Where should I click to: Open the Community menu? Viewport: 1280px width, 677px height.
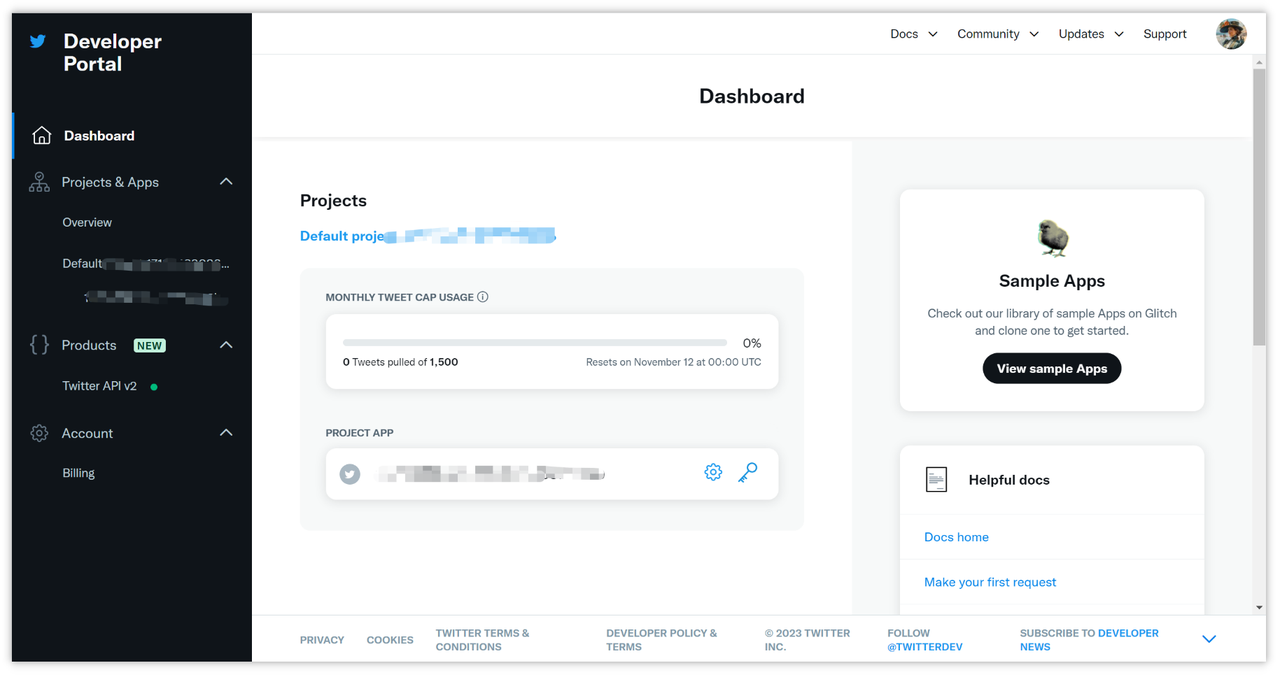(996, 33)
